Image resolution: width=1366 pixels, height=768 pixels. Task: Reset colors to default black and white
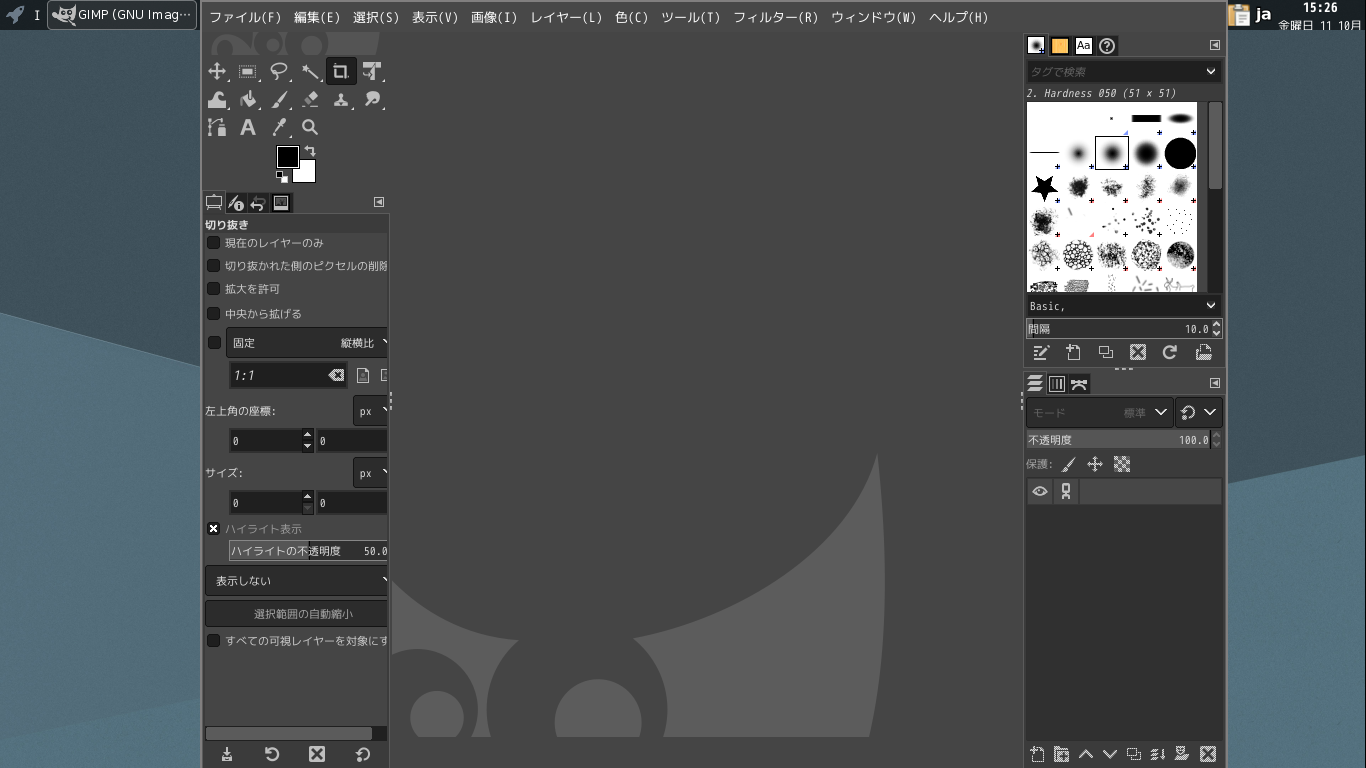[281, 177]
